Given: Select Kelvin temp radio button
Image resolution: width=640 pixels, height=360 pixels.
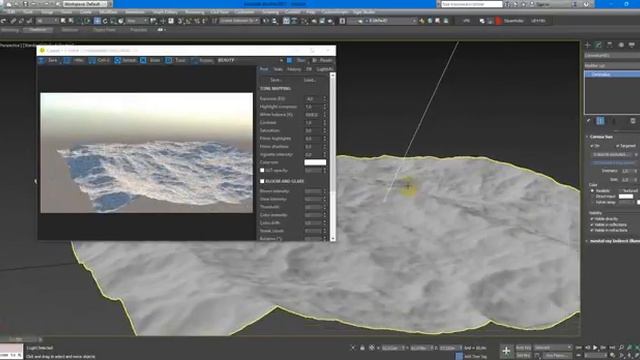Looking at the screenshot, I should click(592, 202).
